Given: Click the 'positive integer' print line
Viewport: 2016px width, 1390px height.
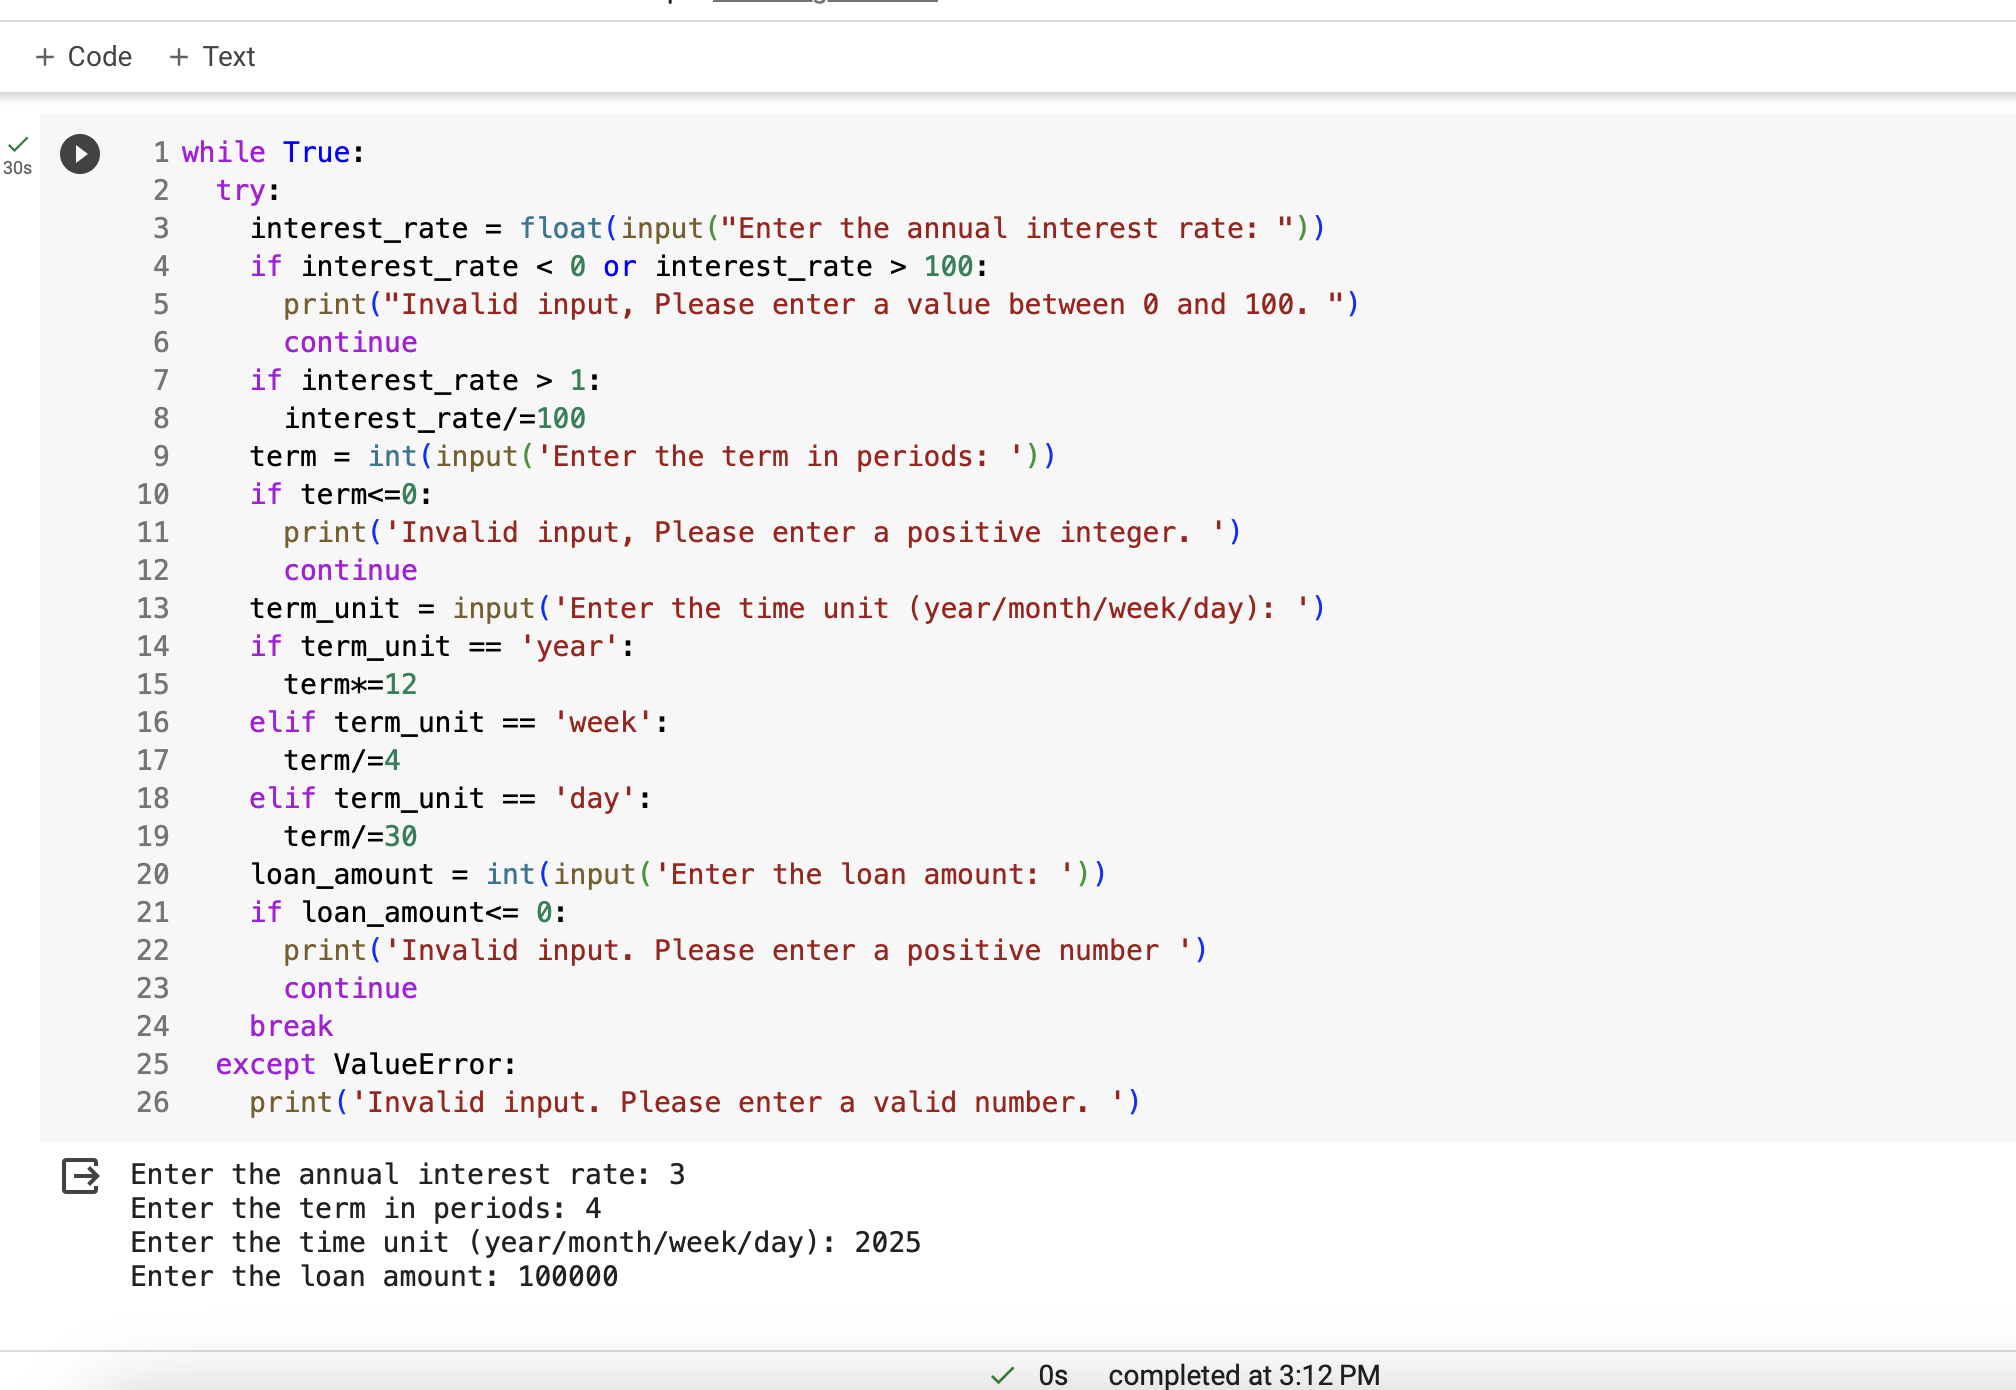Looking at the screenshot, I should [762, 532].
